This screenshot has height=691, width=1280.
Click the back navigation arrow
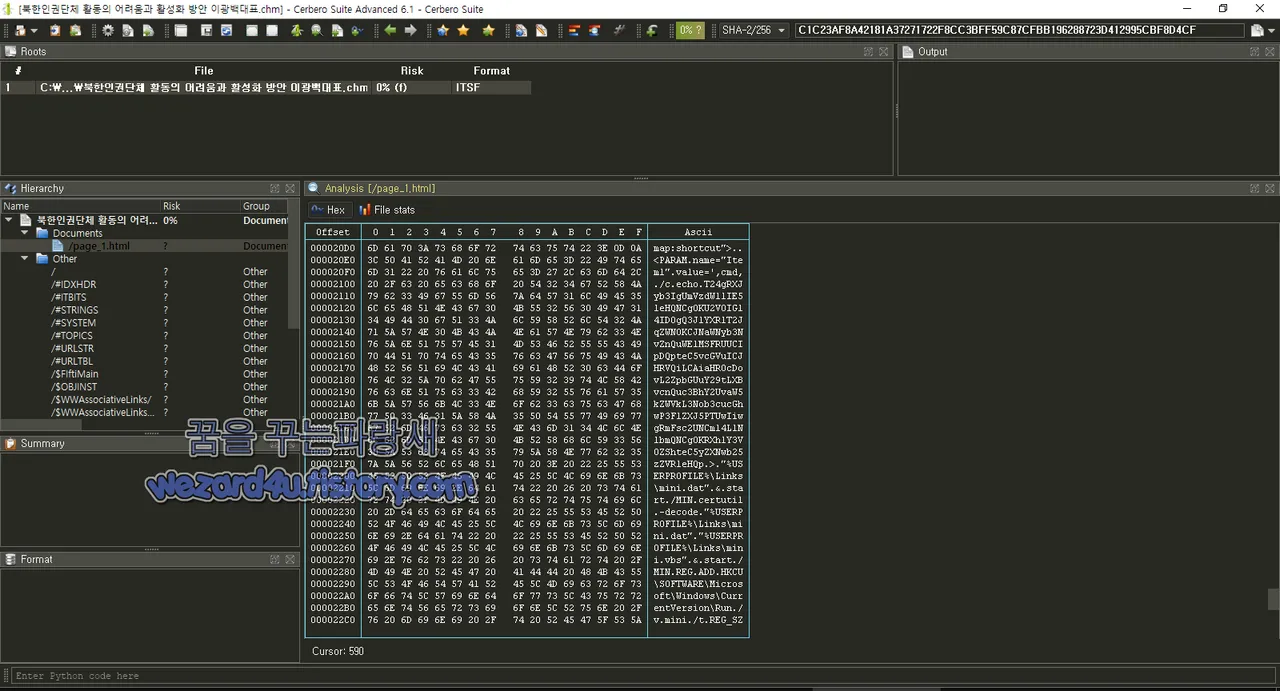389,30
